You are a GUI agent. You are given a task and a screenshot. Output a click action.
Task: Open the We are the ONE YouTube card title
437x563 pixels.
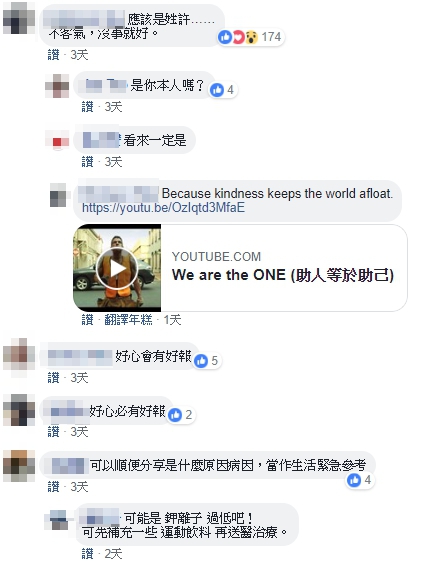(x=283, y=275)
